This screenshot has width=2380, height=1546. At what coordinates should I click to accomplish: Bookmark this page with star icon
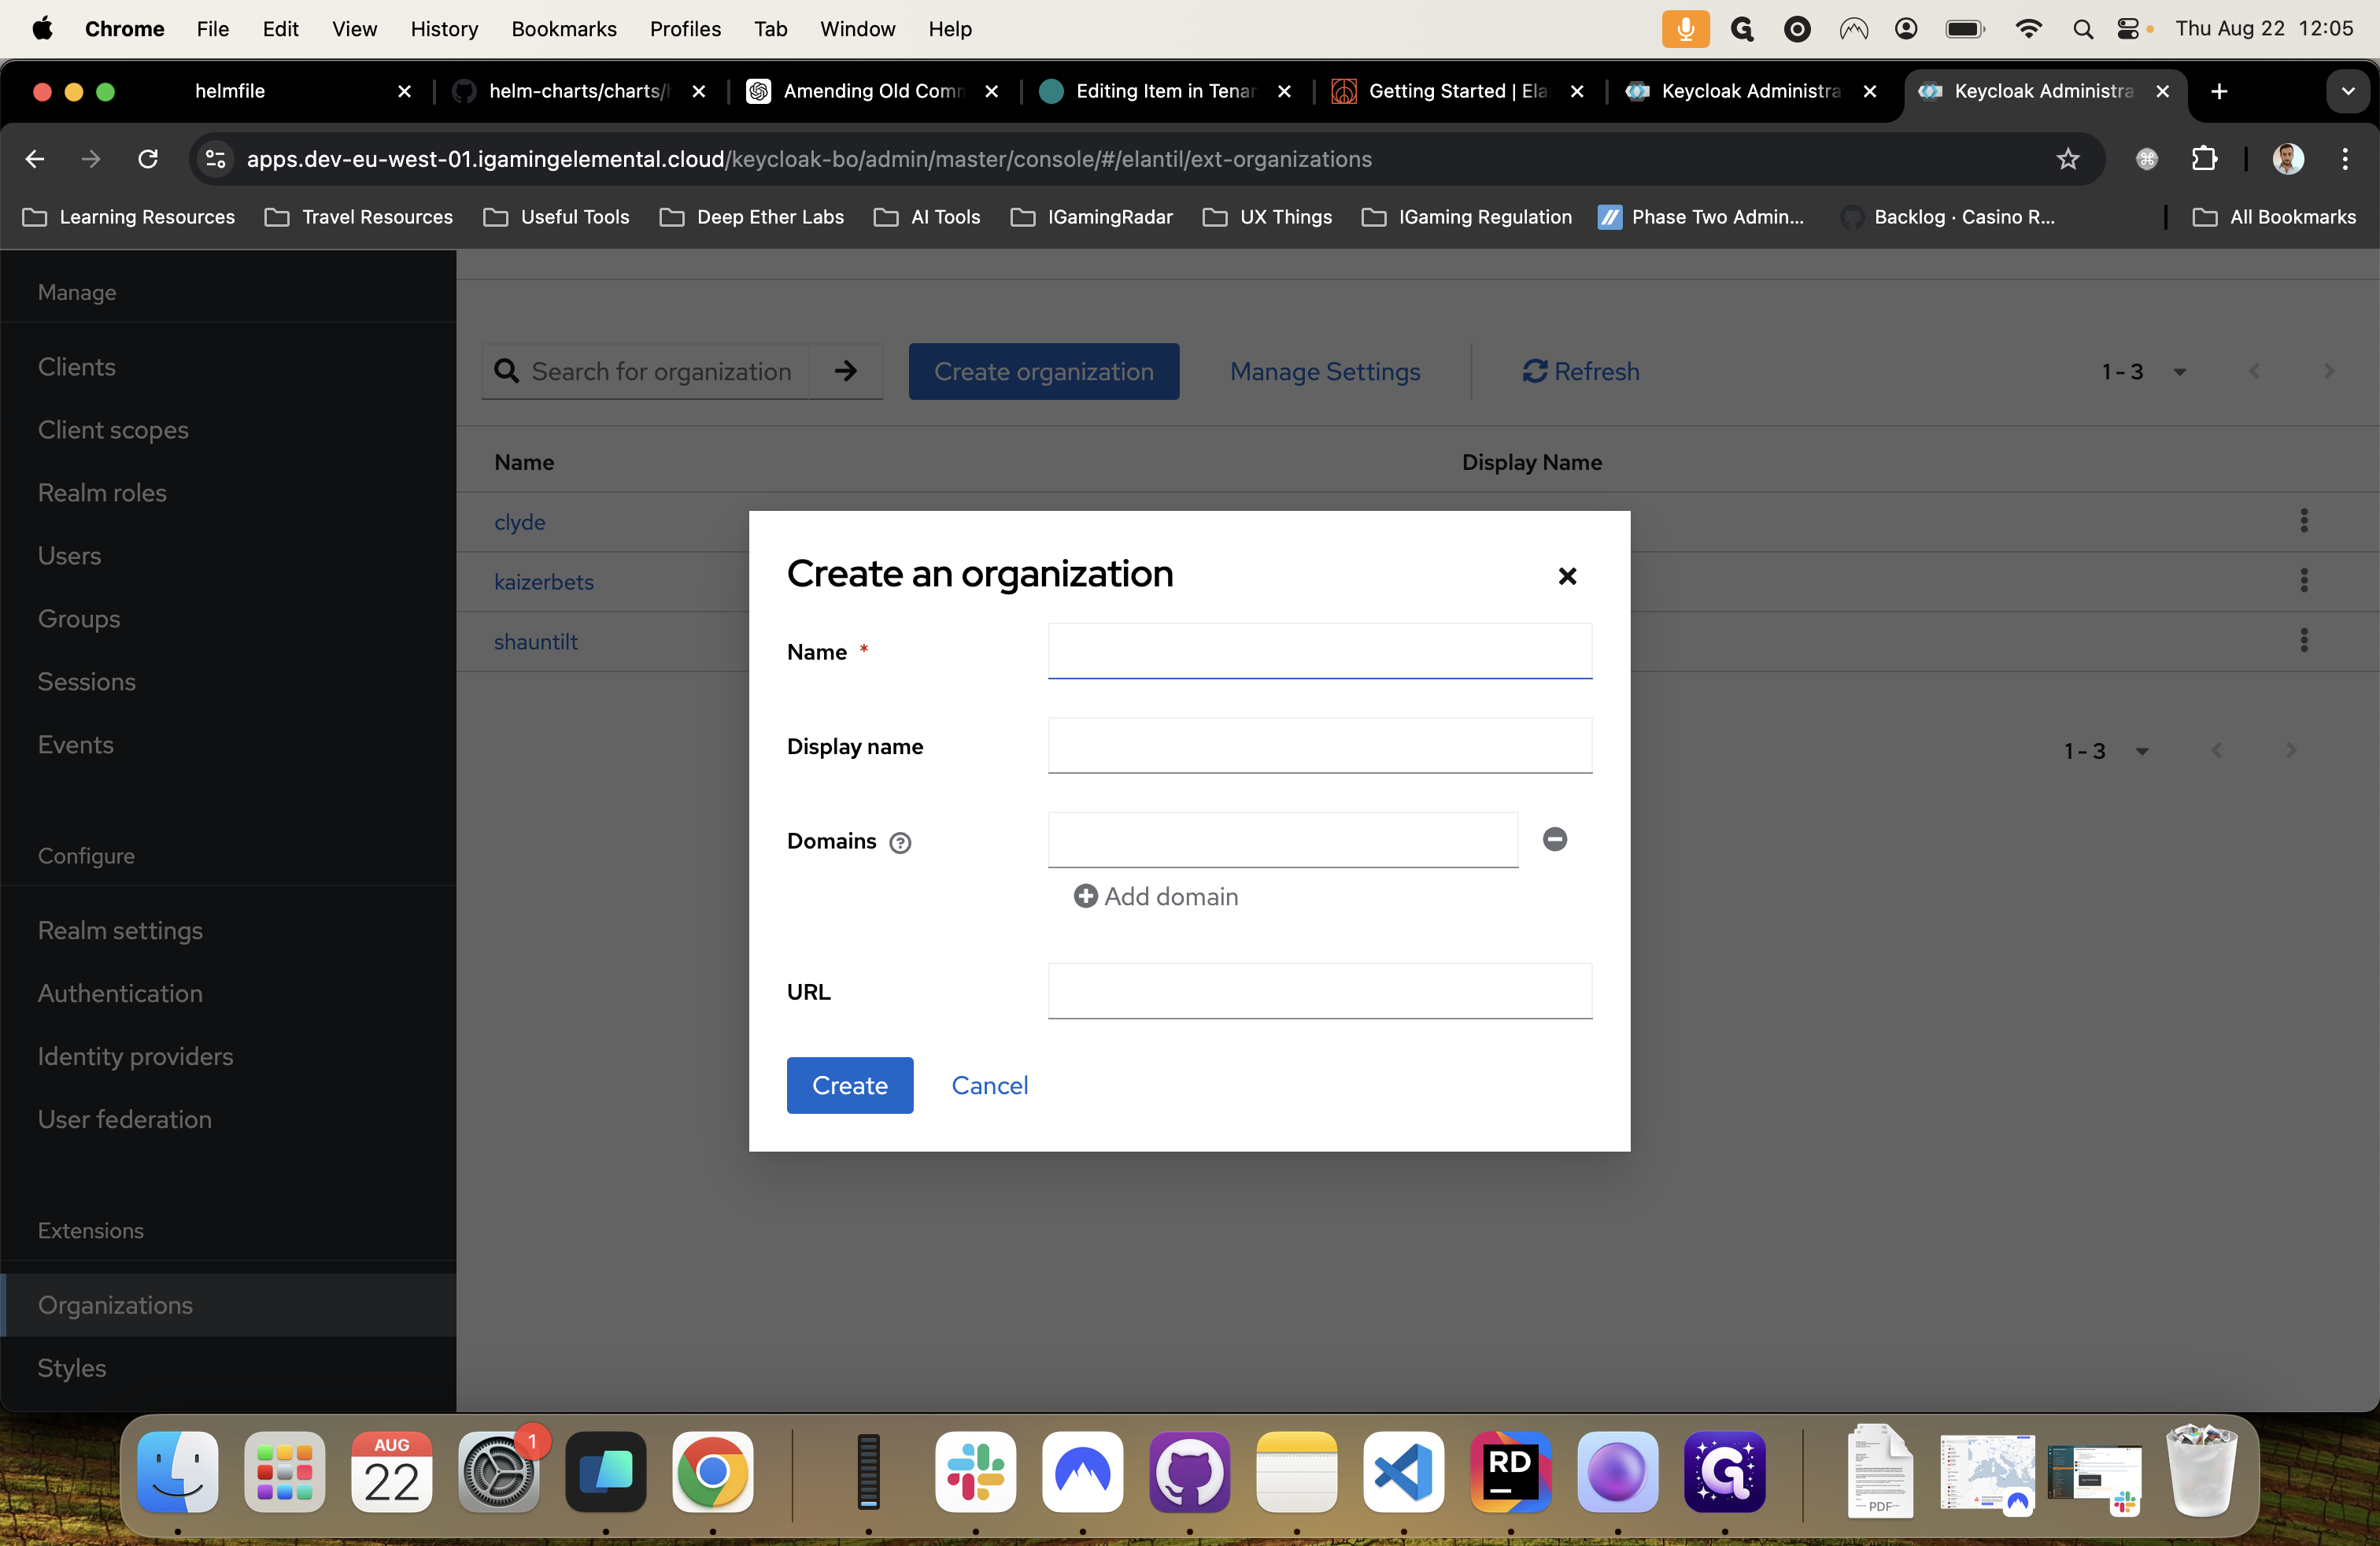tap(2067, 159)
